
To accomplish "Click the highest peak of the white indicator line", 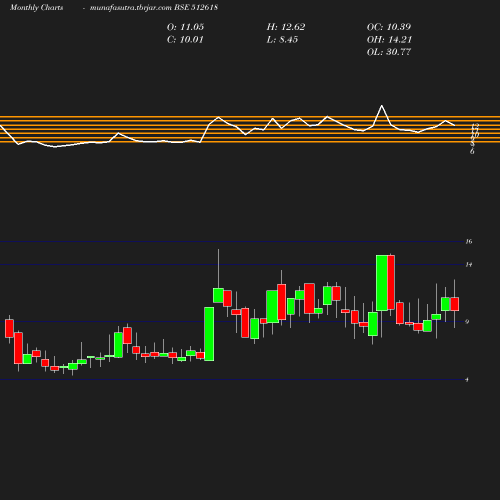I will 382,106.
